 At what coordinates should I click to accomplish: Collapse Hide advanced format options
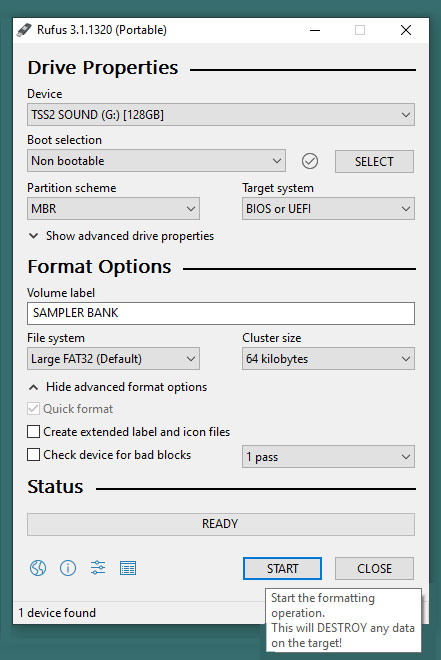118,387
